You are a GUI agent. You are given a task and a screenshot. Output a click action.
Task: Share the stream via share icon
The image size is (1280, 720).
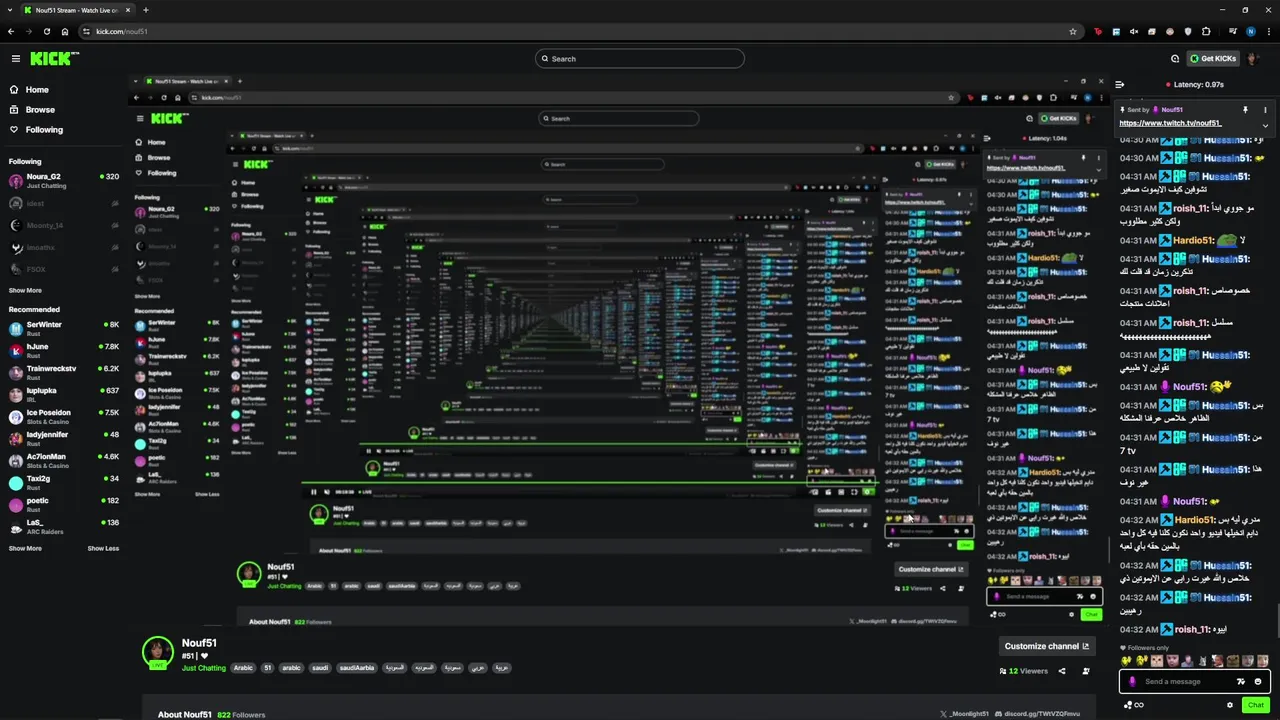pyautogui.click(x=1060, y=672)
